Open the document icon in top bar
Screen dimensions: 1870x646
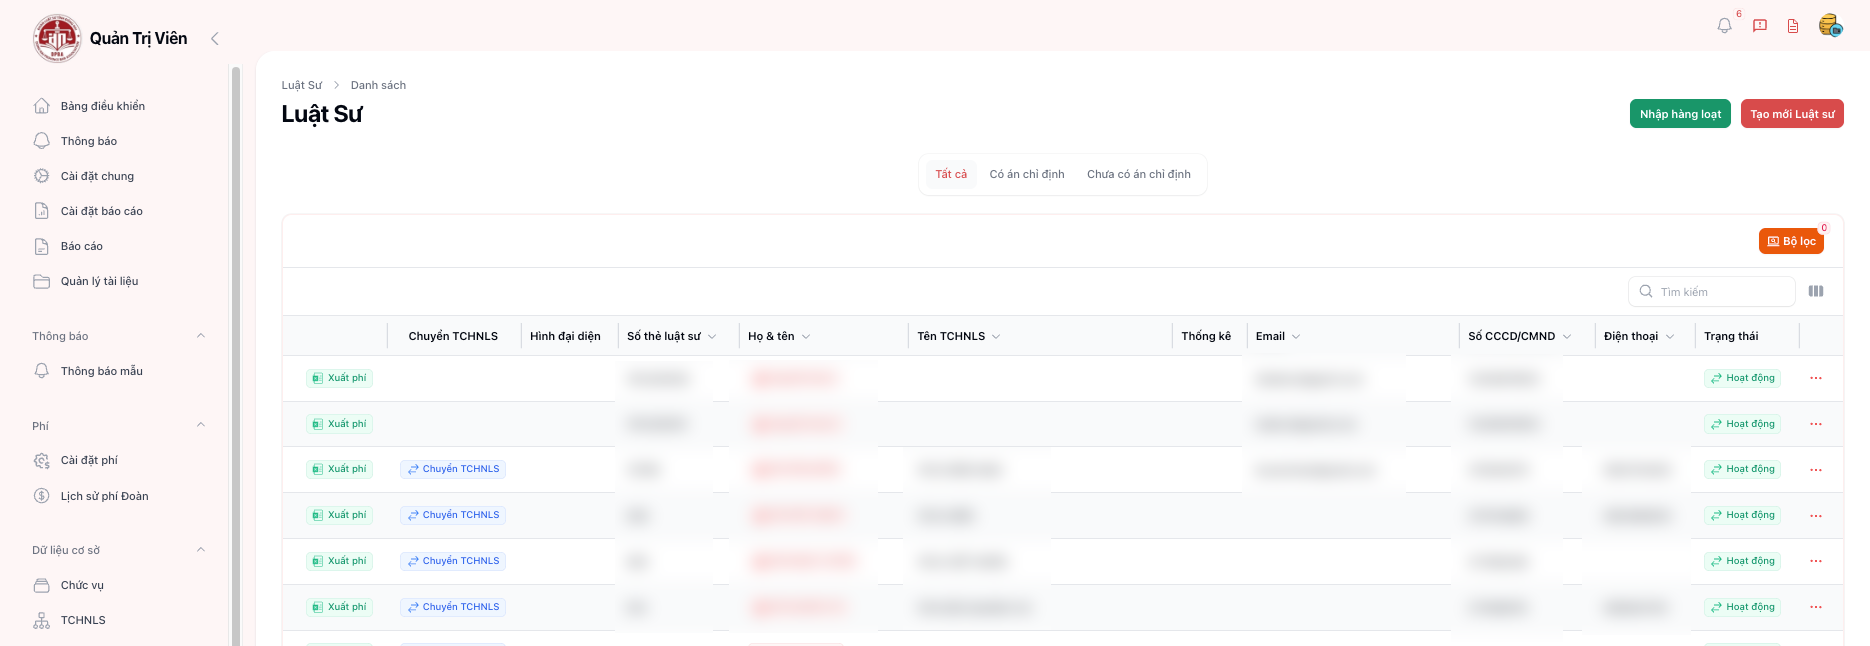(1793, 26)
